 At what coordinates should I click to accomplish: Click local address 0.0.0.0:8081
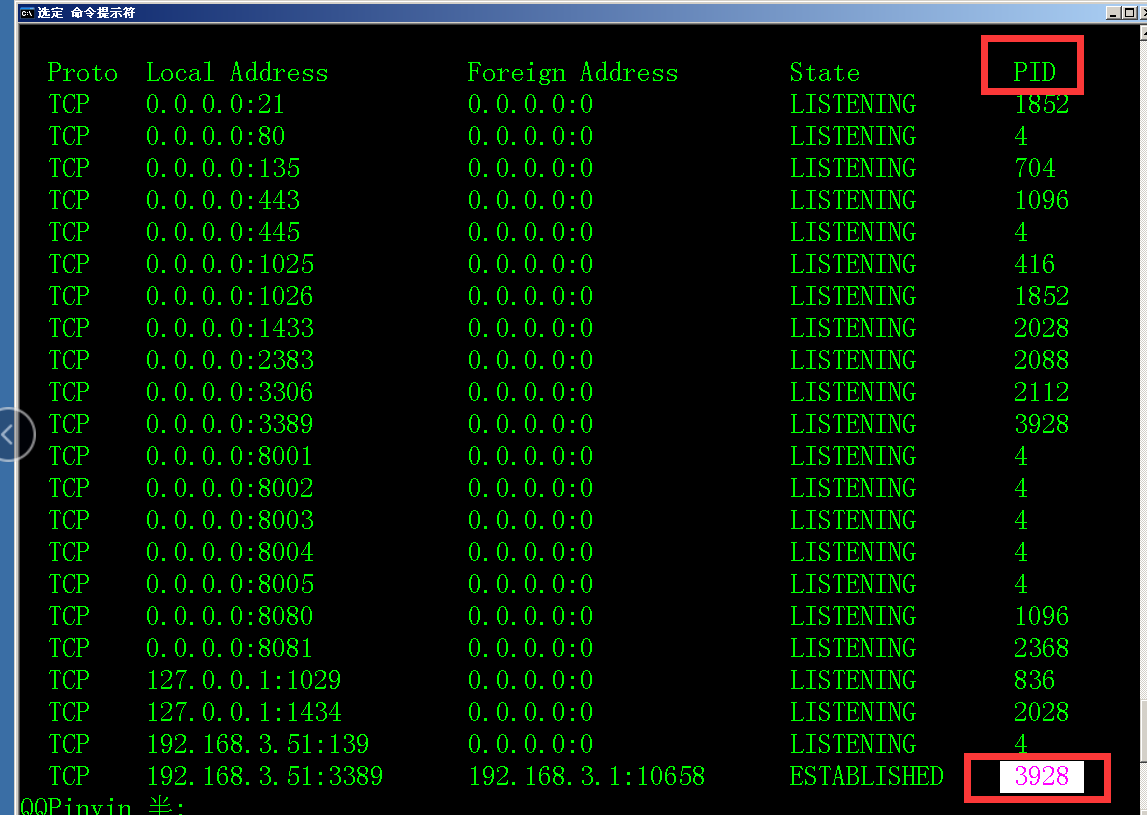click(x=230, y=648)
